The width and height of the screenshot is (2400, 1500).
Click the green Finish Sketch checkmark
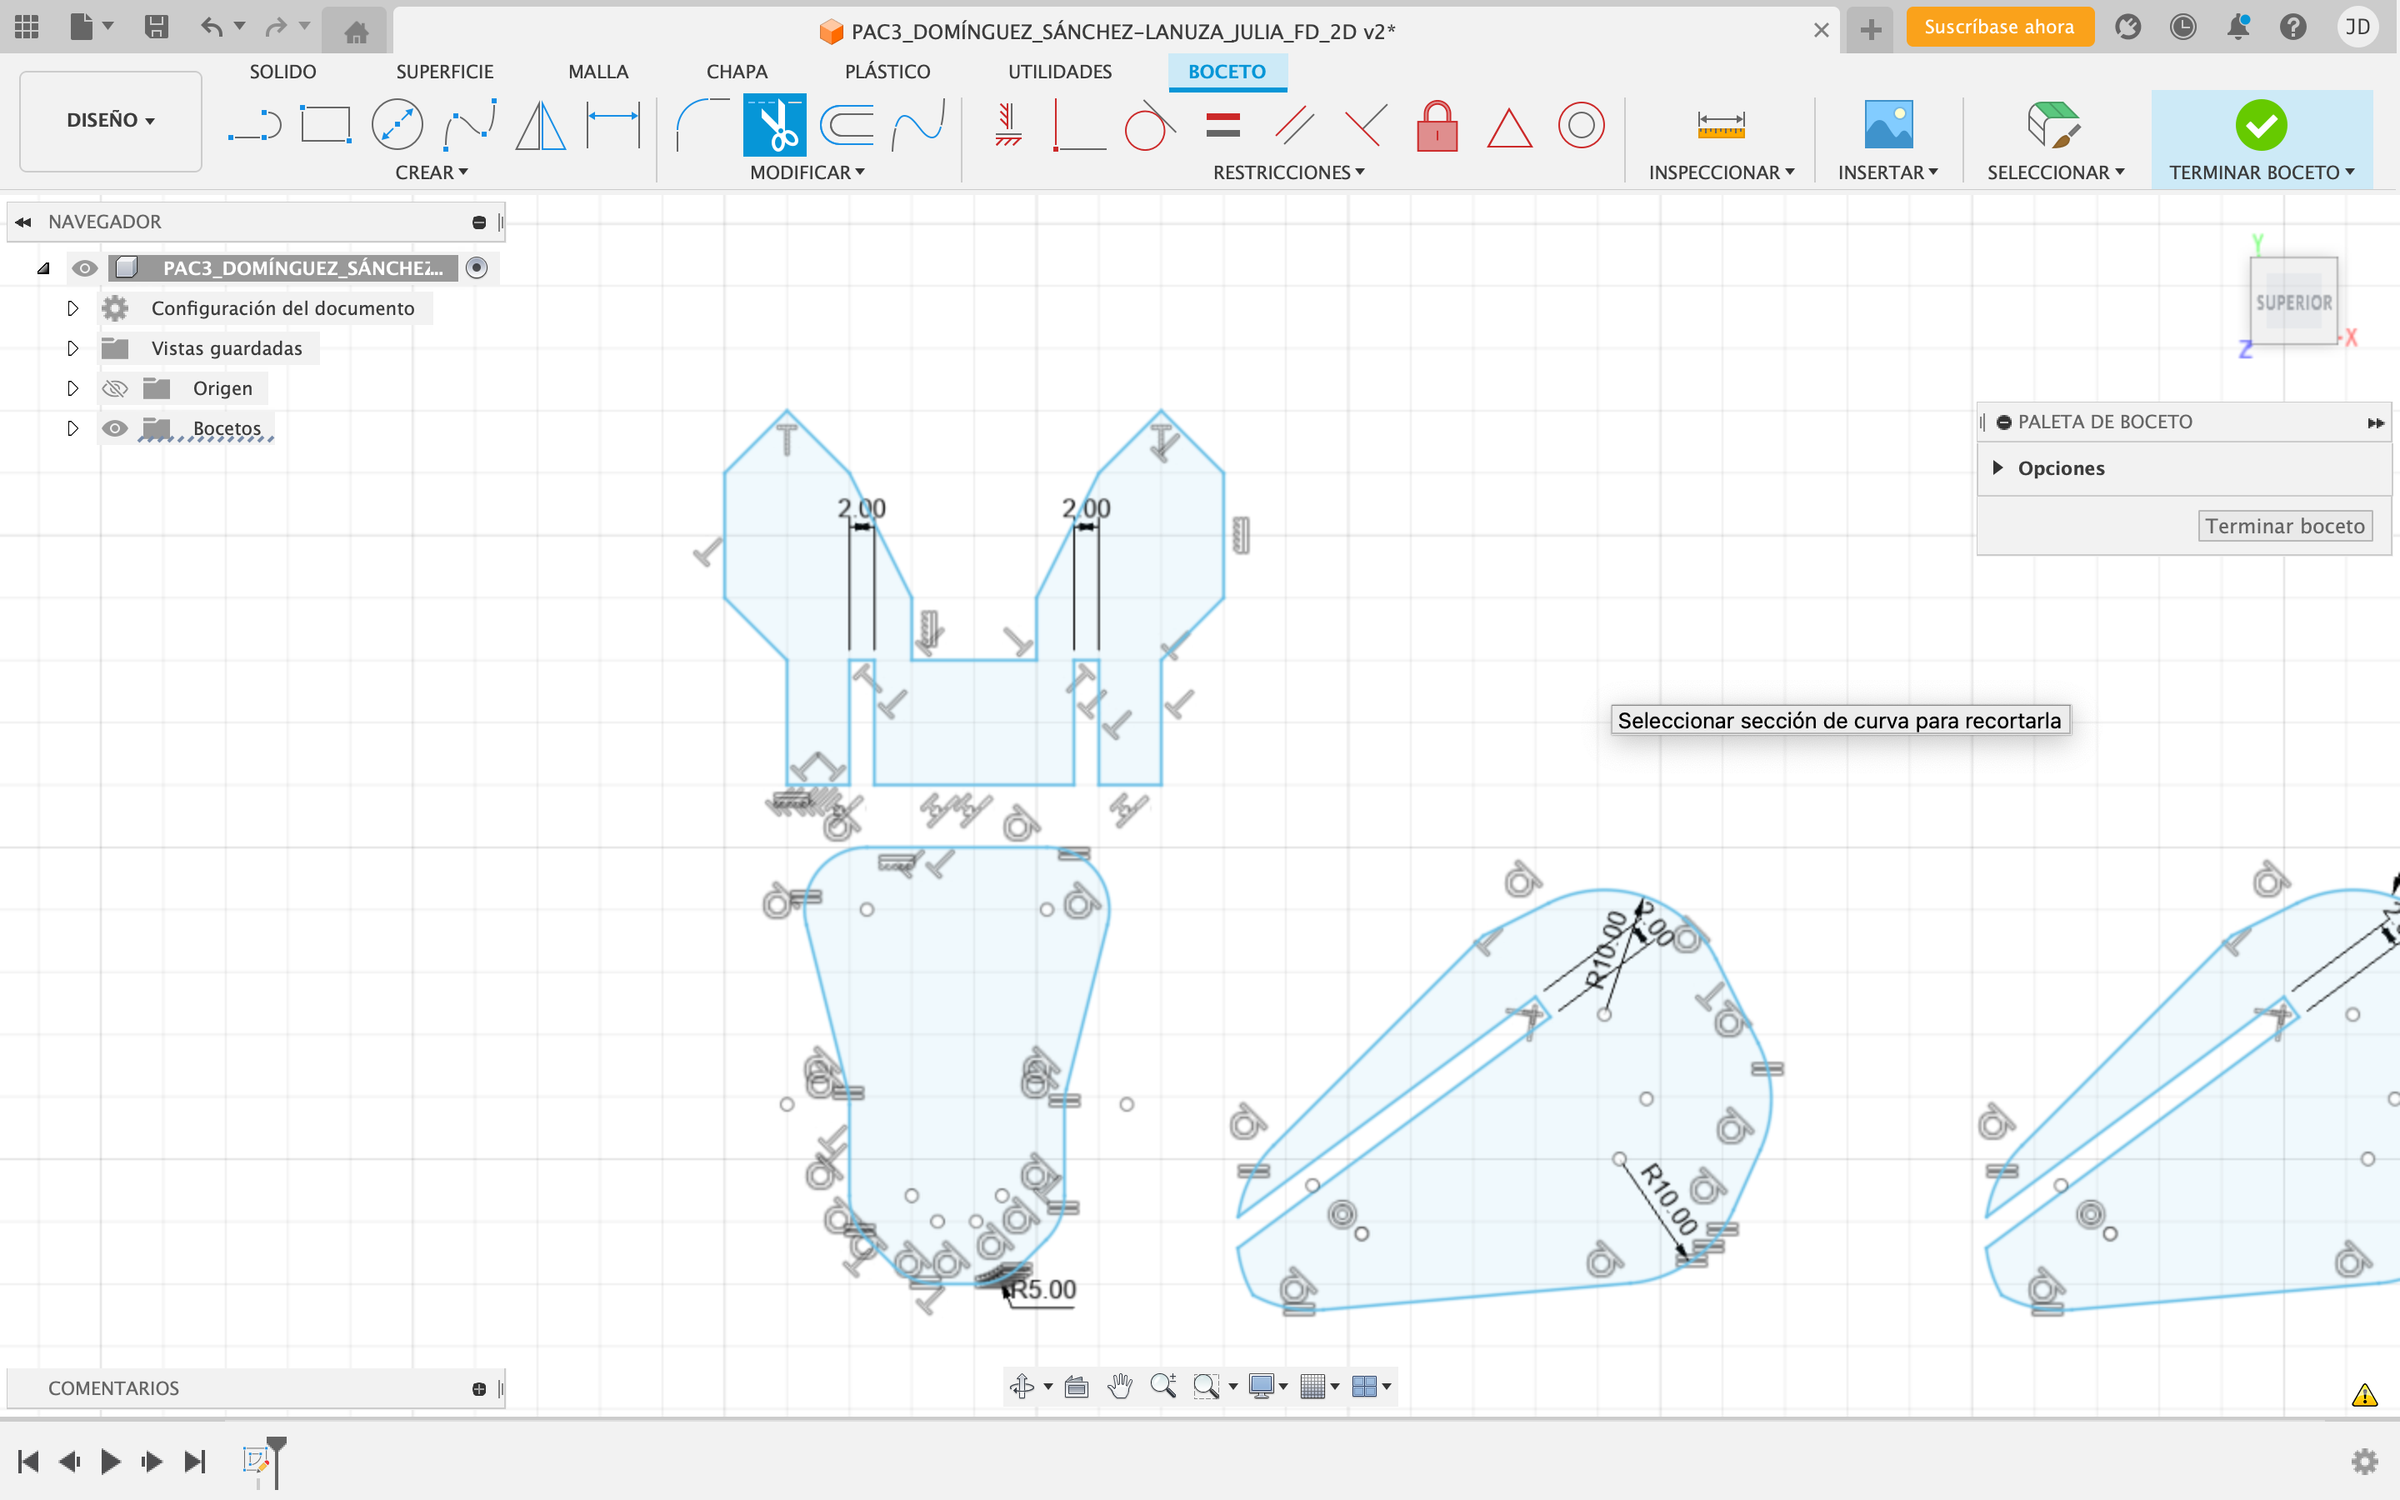pyautogui.click(x=2261, y=126)
